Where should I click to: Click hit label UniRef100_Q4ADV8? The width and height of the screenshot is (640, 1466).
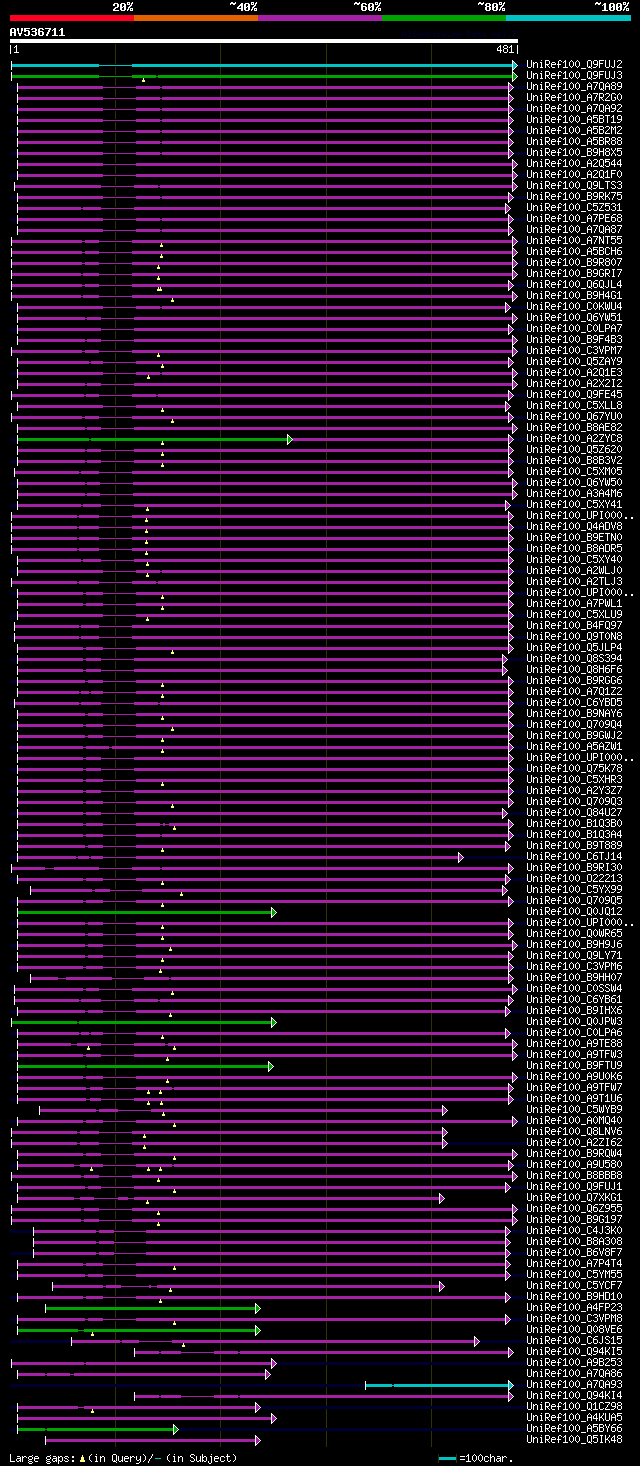(575, 526)
